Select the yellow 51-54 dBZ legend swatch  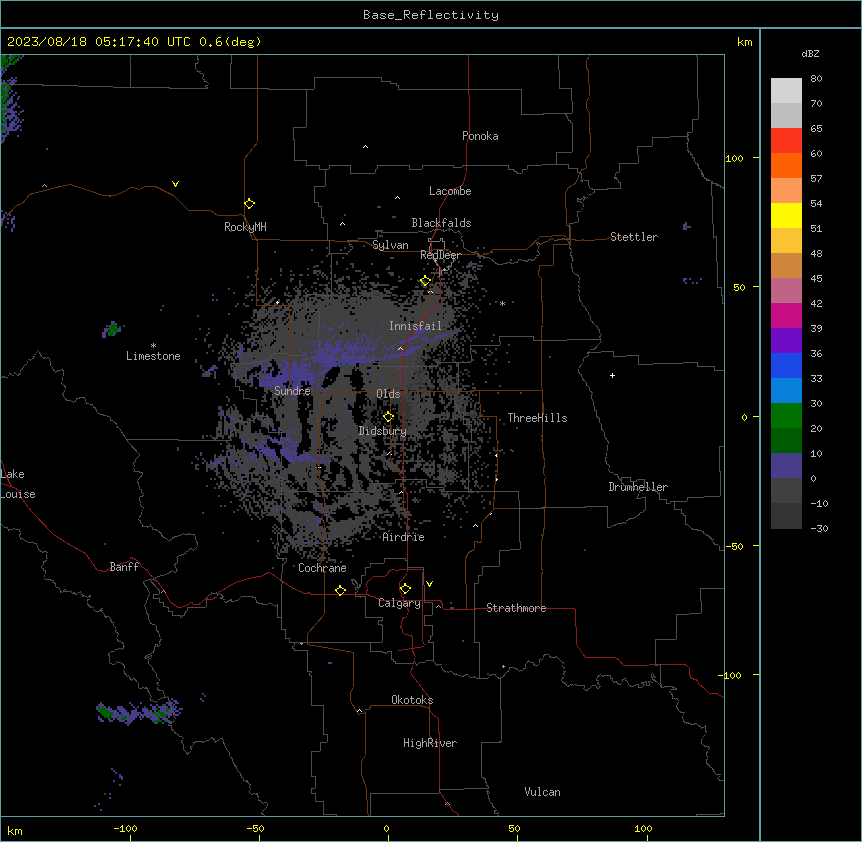click(786, 215)
